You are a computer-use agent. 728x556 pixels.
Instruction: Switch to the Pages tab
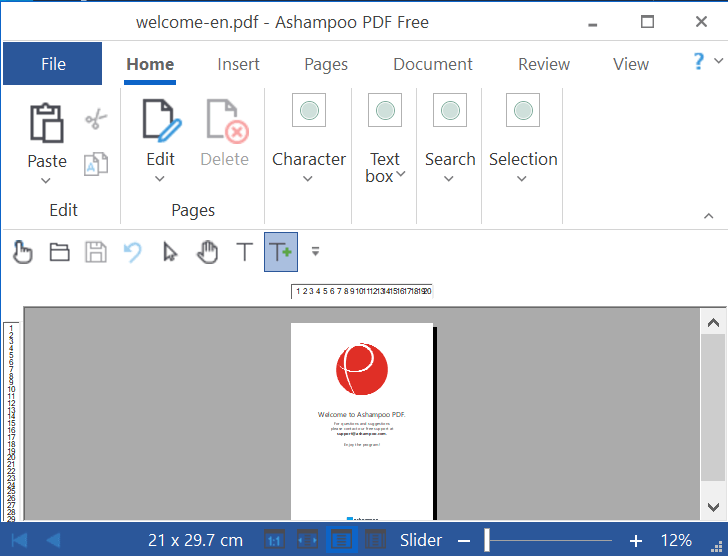point(326,64)
